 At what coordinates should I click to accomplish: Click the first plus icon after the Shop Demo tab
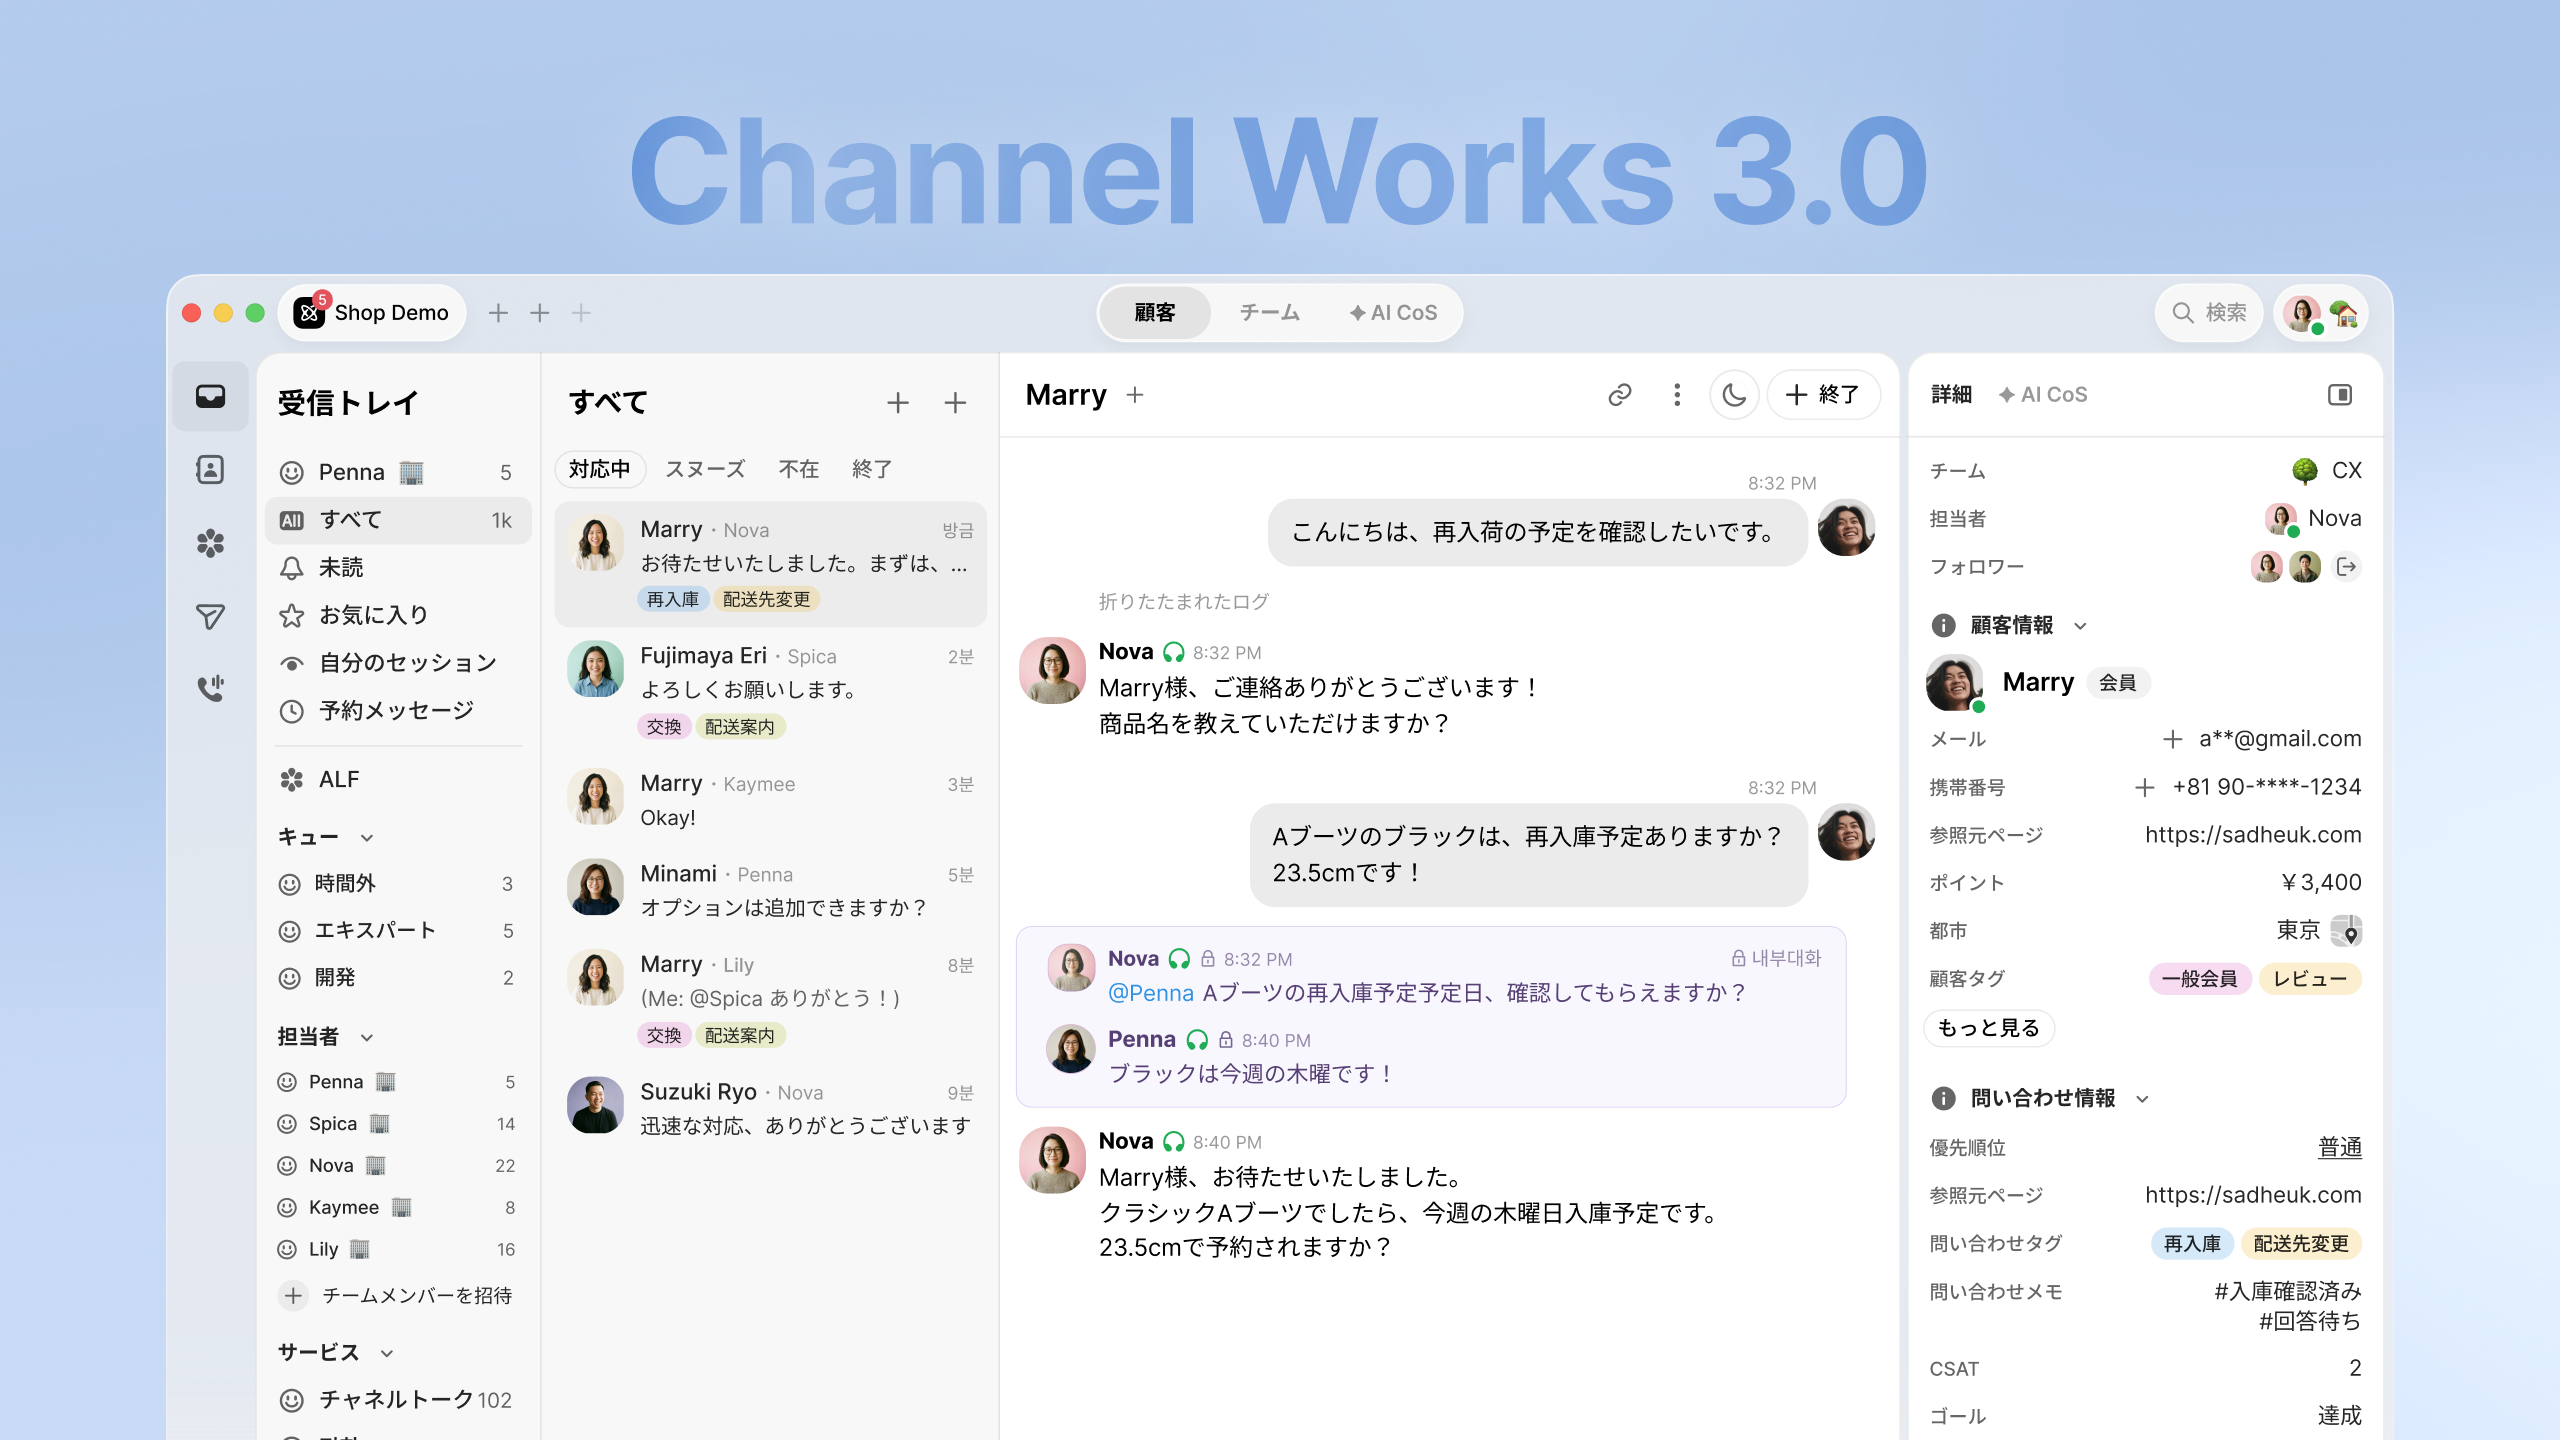[x=498, y=313]
